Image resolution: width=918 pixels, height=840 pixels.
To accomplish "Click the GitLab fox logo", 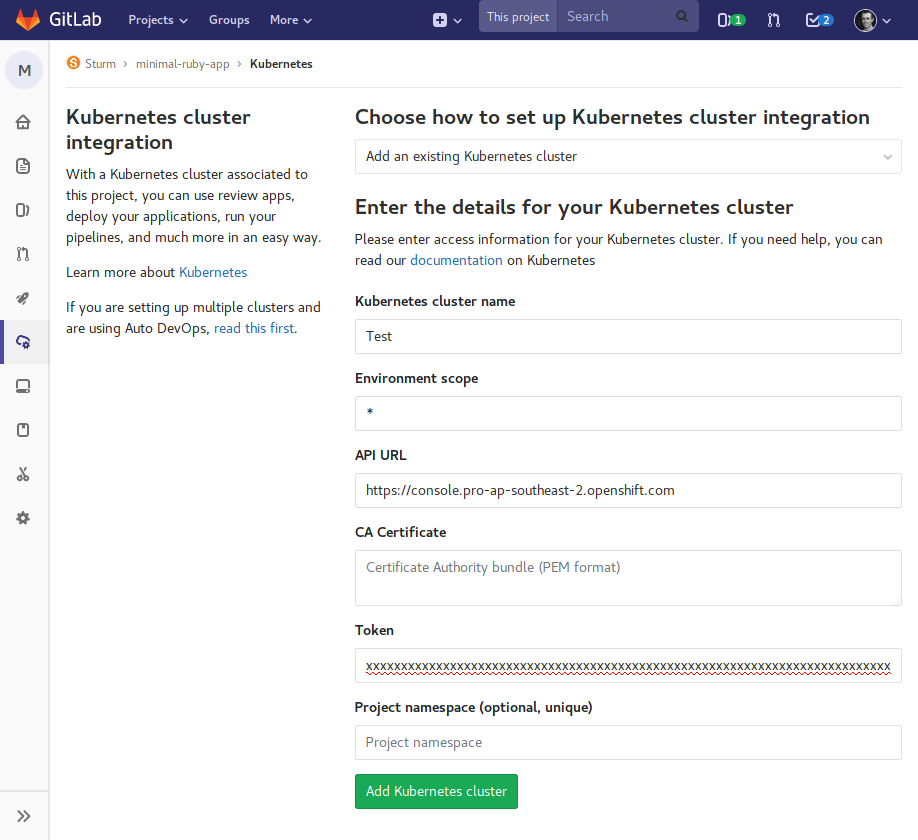I will tap(27, 19).
